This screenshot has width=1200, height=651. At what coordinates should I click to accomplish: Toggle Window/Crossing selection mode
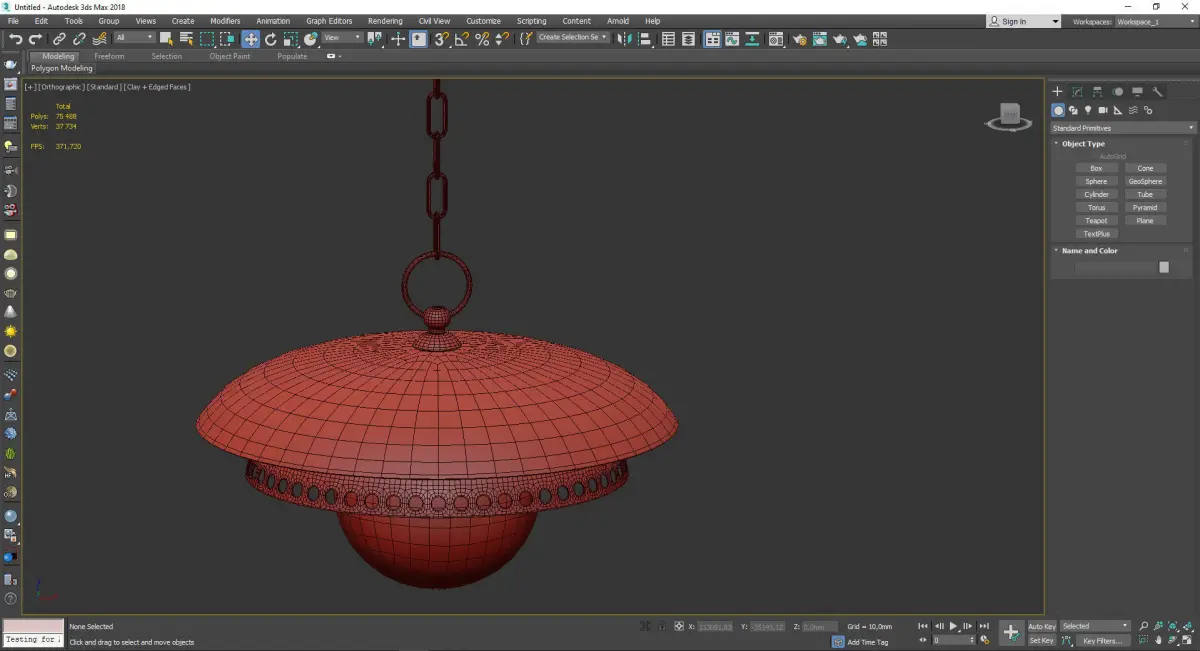point(228,39)
